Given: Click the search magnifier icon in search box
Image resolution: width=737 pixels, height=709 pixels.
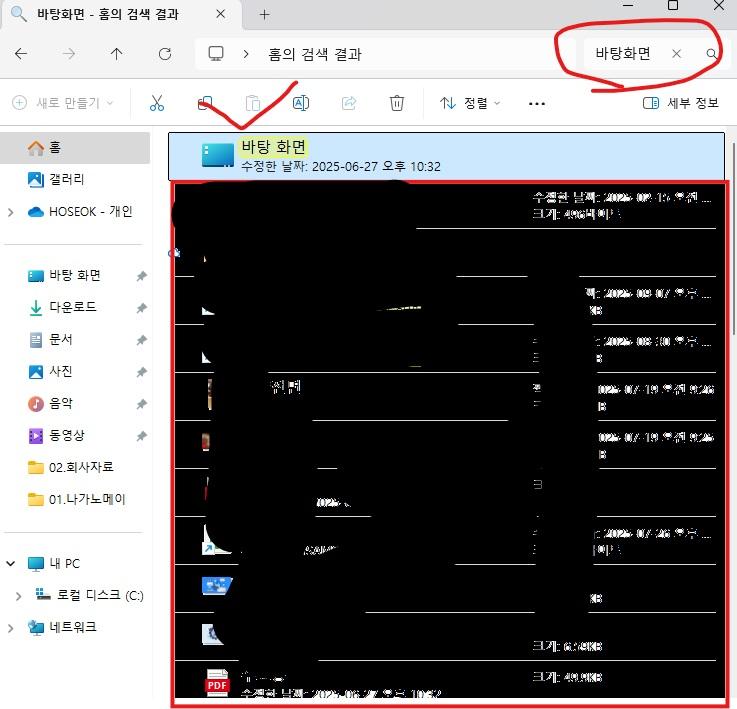Looking at the screenshot, I should (711, 54).
